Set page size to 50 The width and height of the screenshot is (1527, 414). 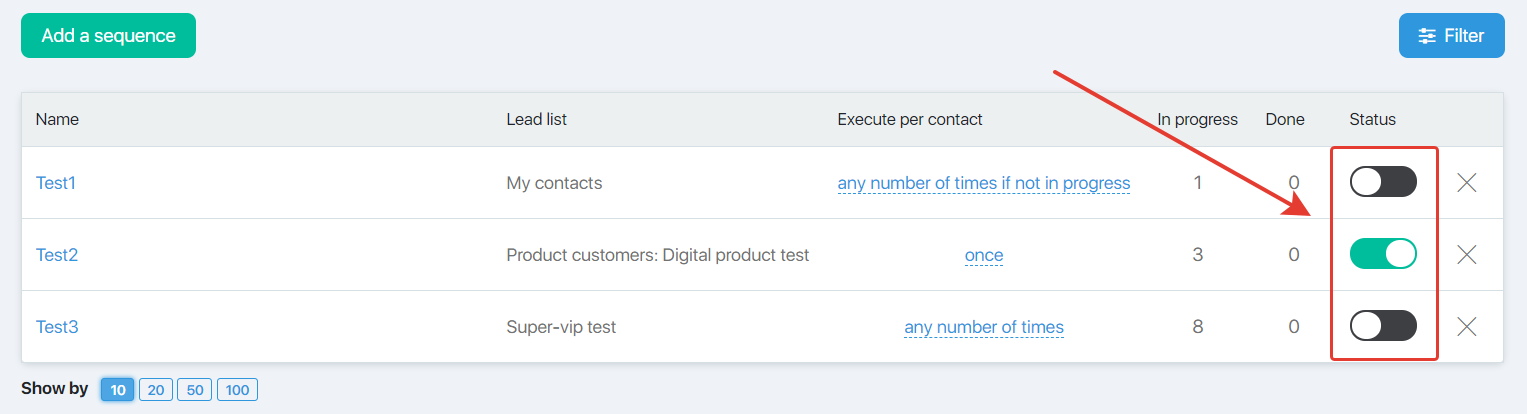(194, 390)
